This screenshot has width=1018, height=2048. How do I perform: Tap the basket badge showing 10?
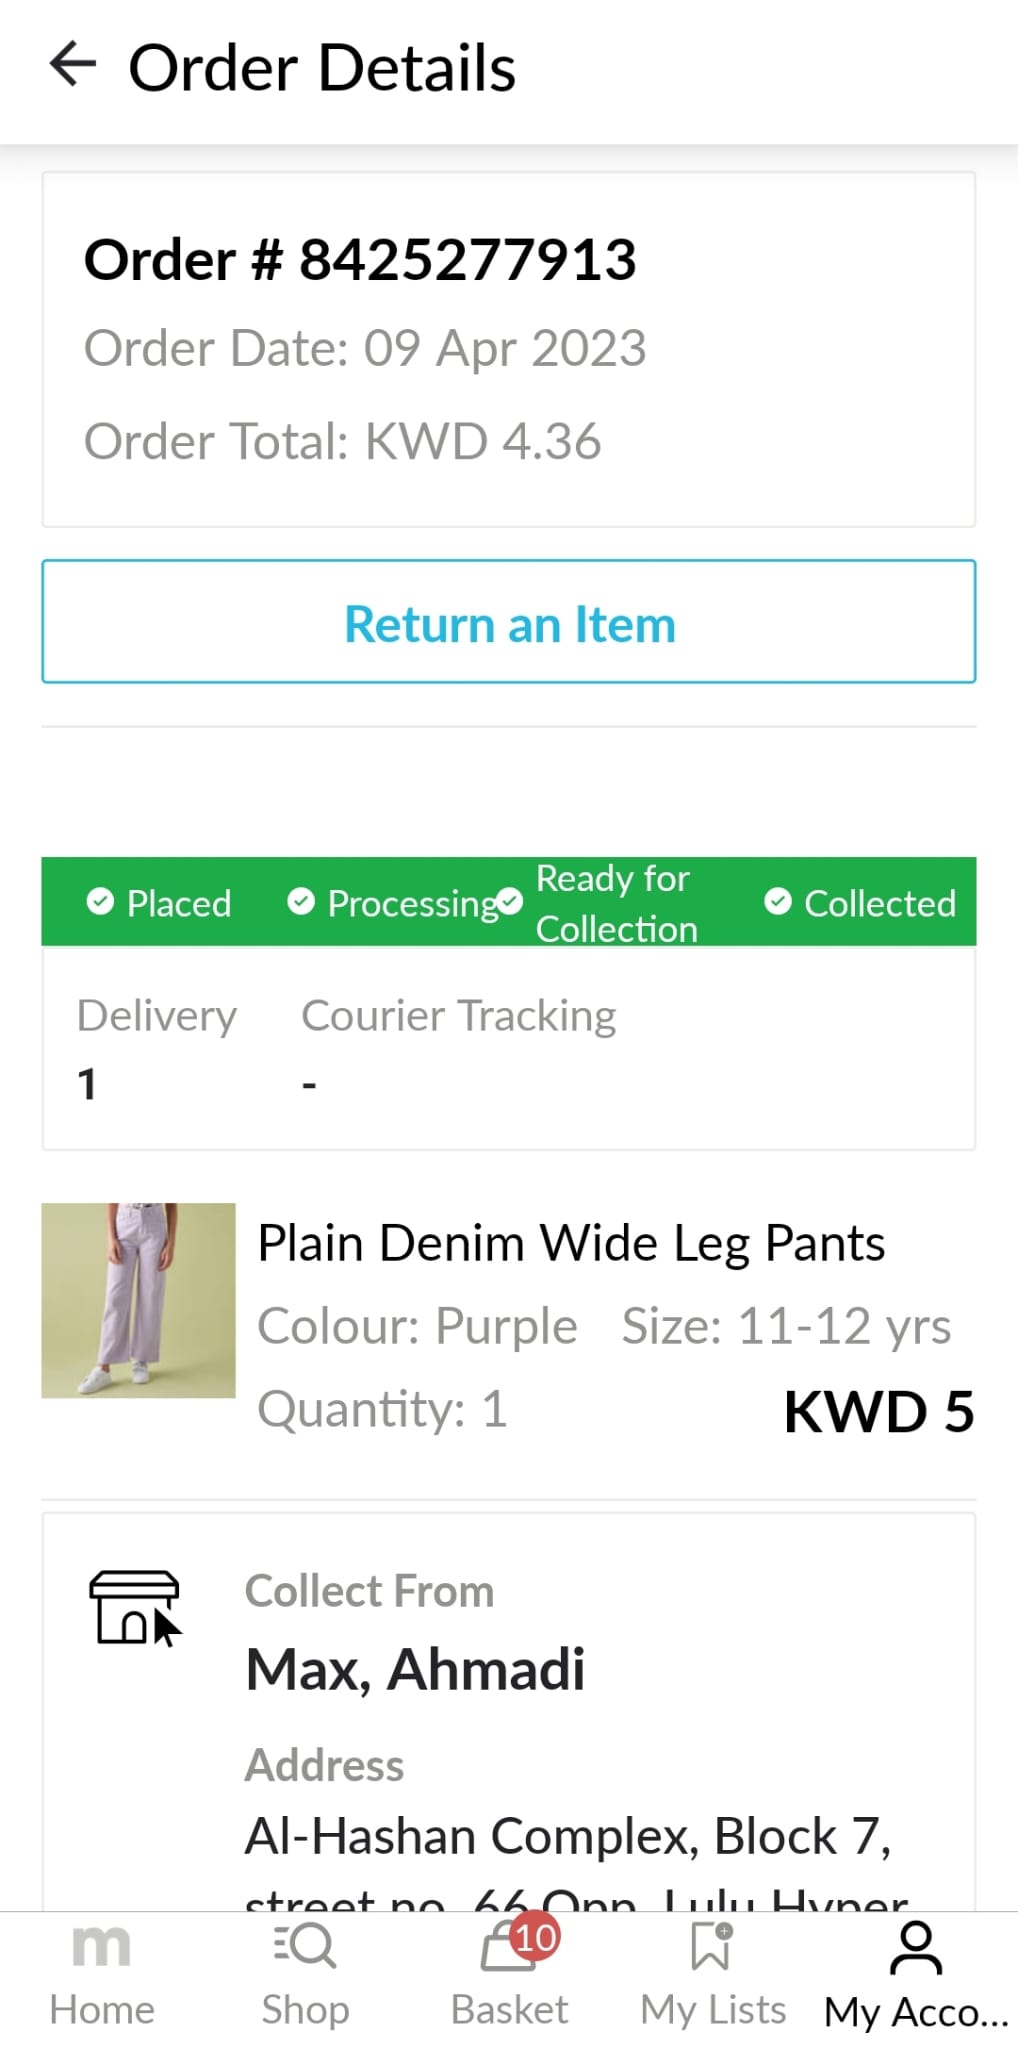[535, 1938]
